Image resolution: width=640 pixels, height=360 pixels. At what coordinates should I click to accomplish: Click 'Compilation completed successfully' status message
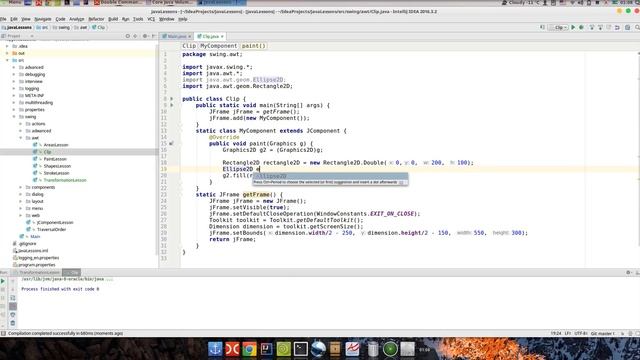click(65, 333)
